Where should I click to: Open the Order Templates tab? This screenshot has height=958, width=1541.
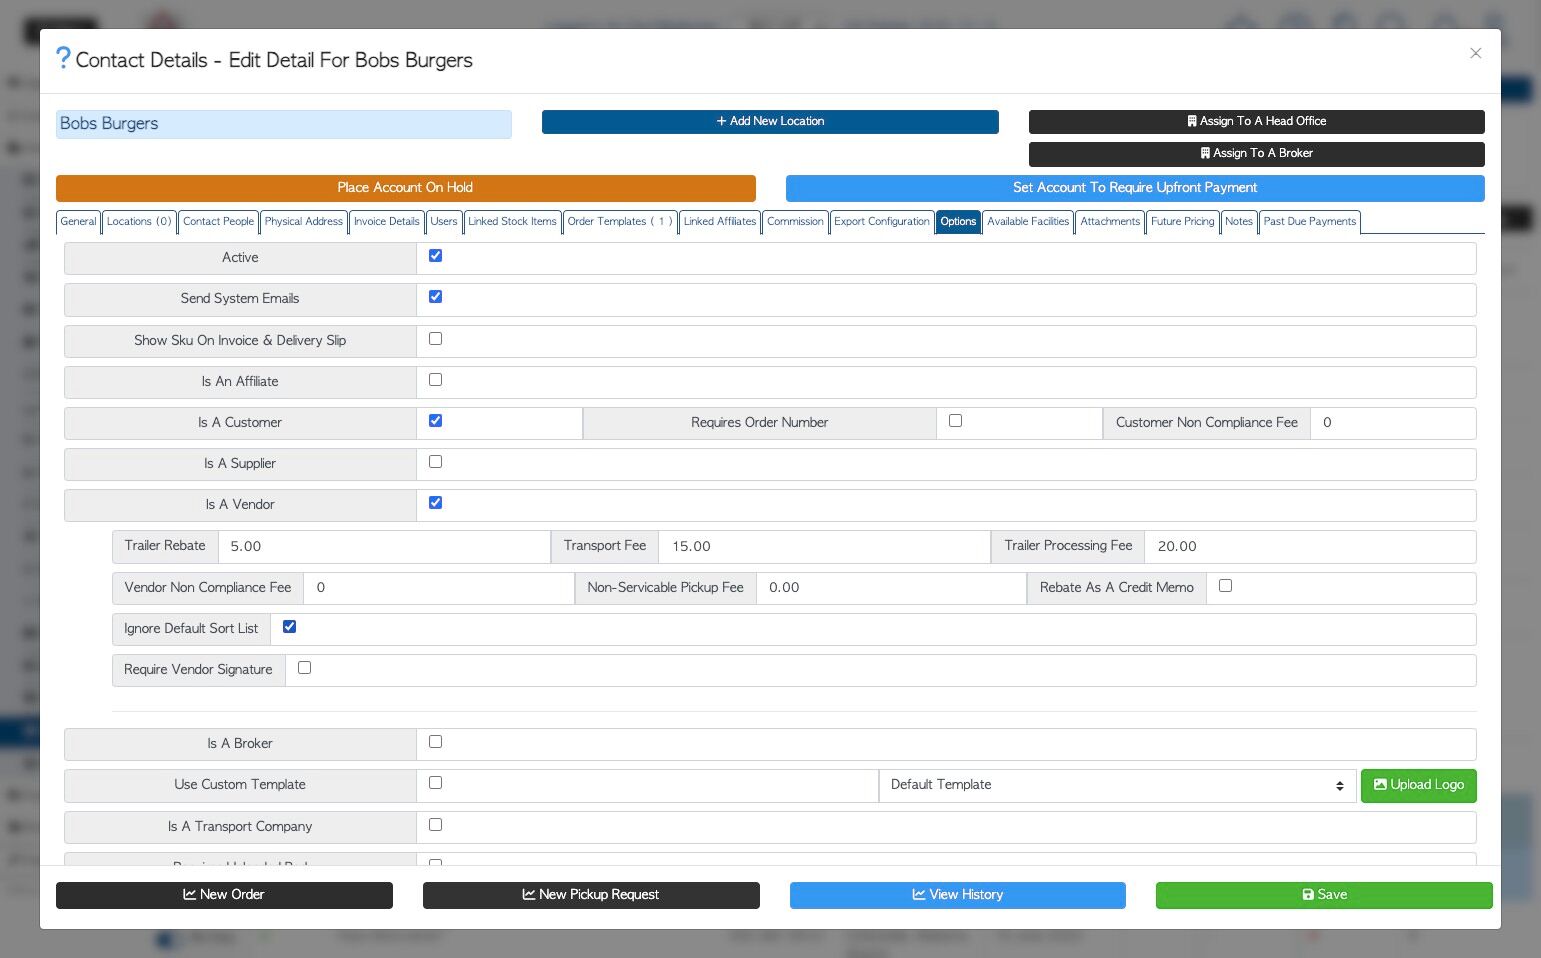(x=620, y=222)
